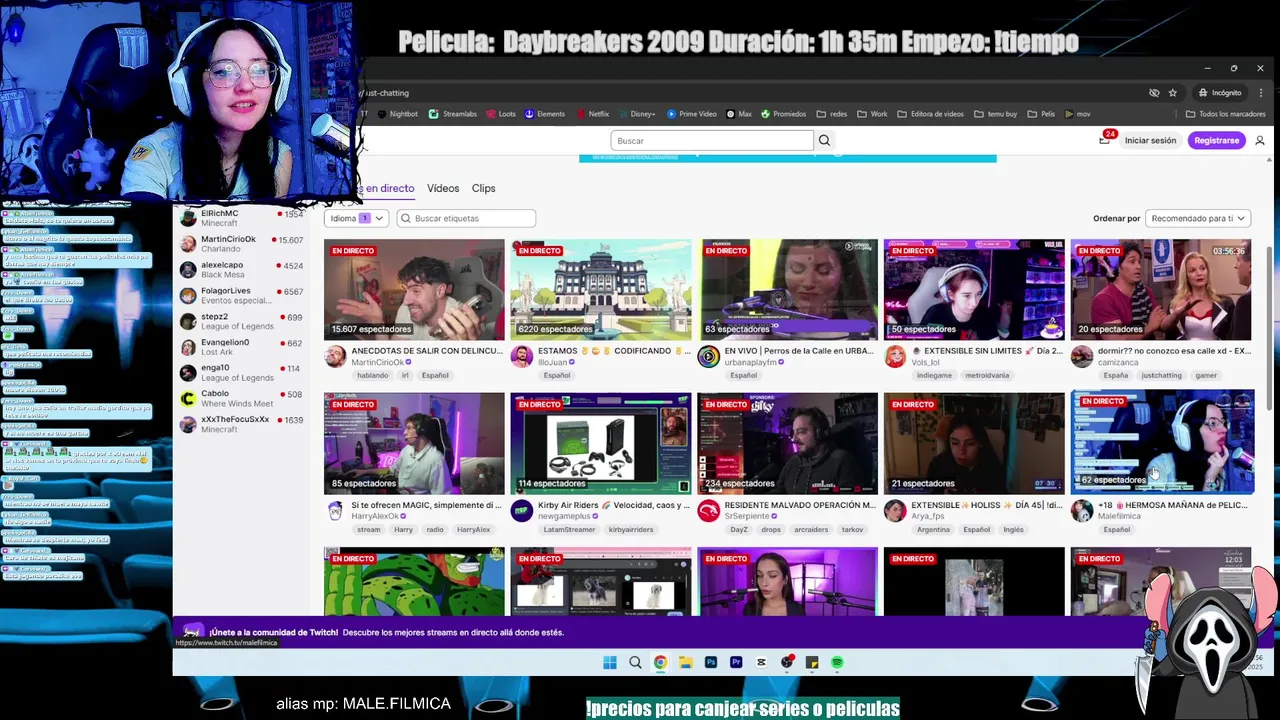This screenshot has width=1280, height=720.
Task: Click into the Buscar search field
Action: pos(712,141)
